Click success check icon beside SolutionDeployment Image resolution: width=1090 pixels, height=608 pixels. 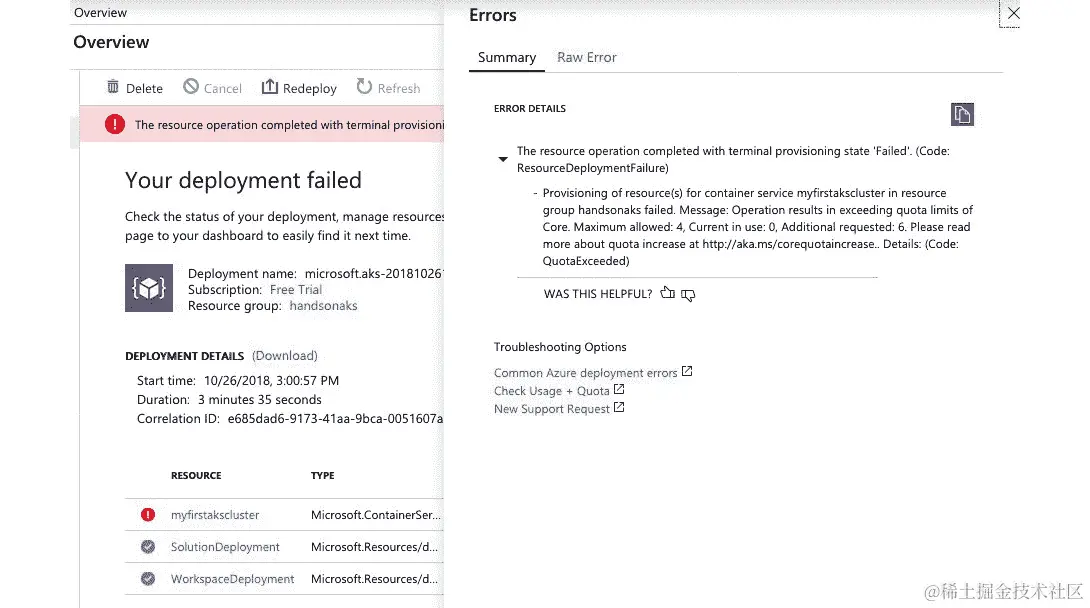[x=148, y=547]
